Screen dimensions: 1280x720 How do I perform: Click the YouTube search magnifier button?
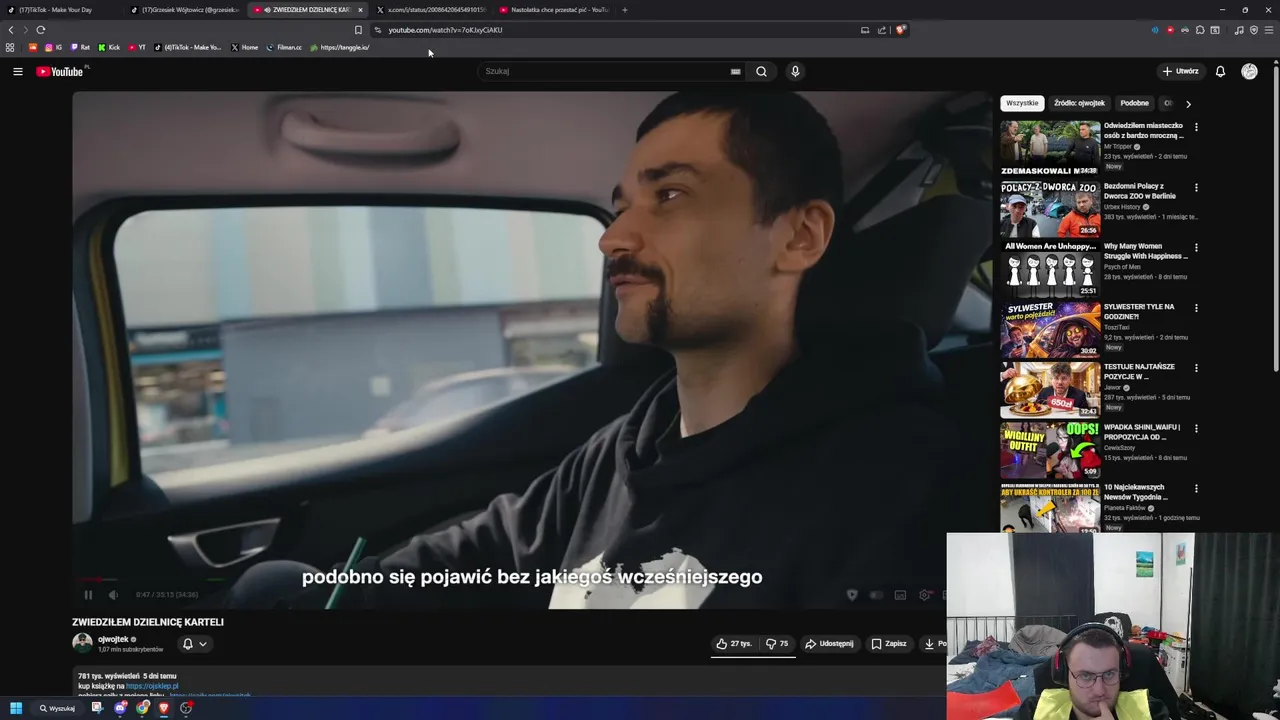coord(761,71)
